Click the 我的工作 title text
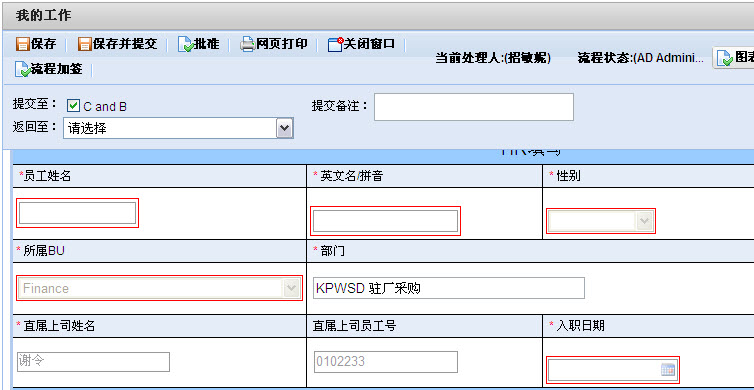This screenshot has height=390, width=754. click(x=44, y=16)
